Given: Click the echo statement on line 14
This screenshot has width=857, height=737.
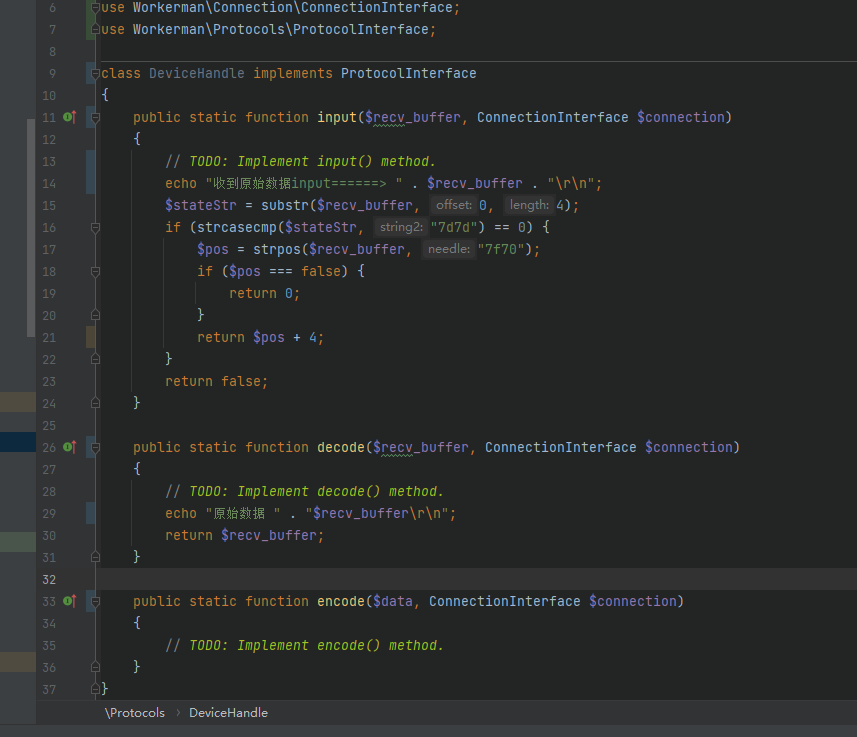Looking at the screenshot, I should (383, 183).
